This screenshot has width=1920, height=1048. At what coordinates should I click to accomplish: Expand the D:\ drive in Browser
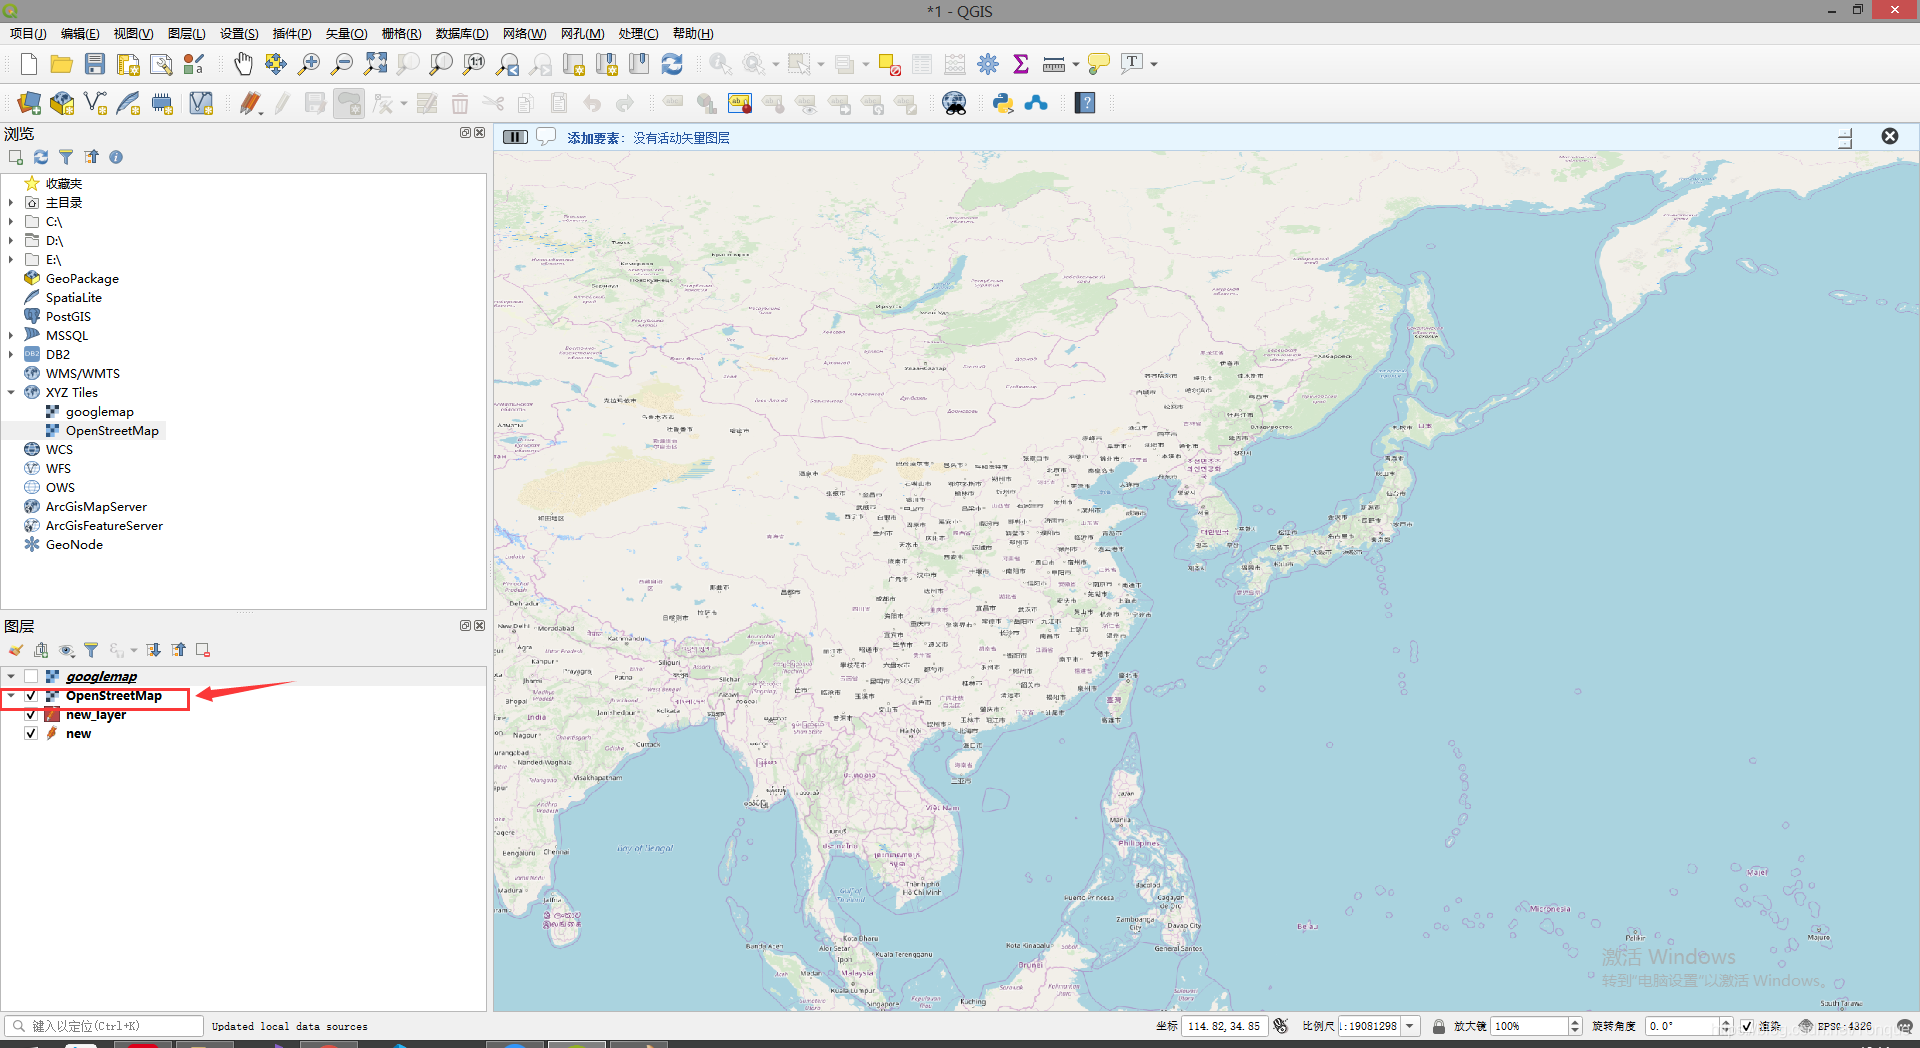pos(11,241)
